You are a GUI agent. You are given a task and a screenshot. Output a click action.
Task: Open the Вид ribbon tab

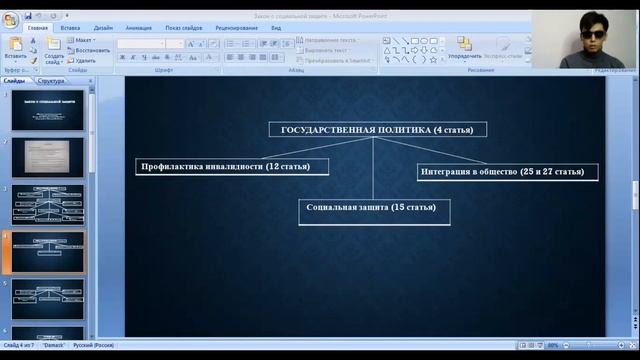pyautogui.click(x=276, y=28)
